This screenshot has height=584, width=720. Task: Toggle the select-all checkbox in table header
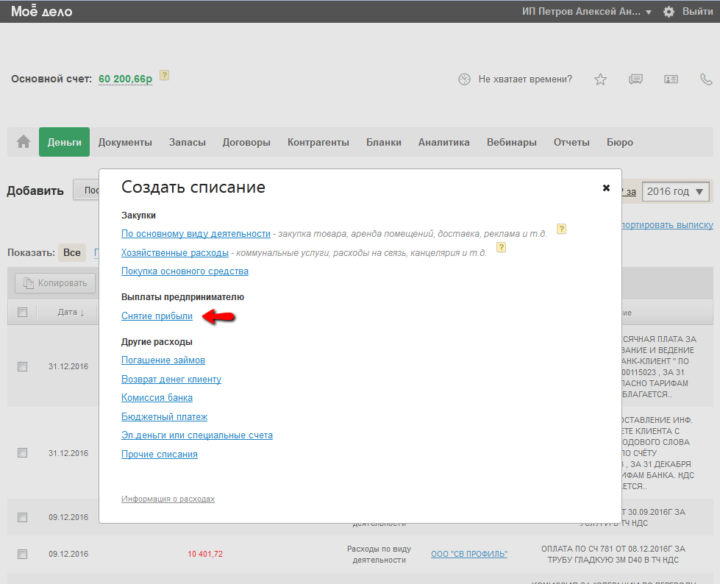tap(22, 312)
